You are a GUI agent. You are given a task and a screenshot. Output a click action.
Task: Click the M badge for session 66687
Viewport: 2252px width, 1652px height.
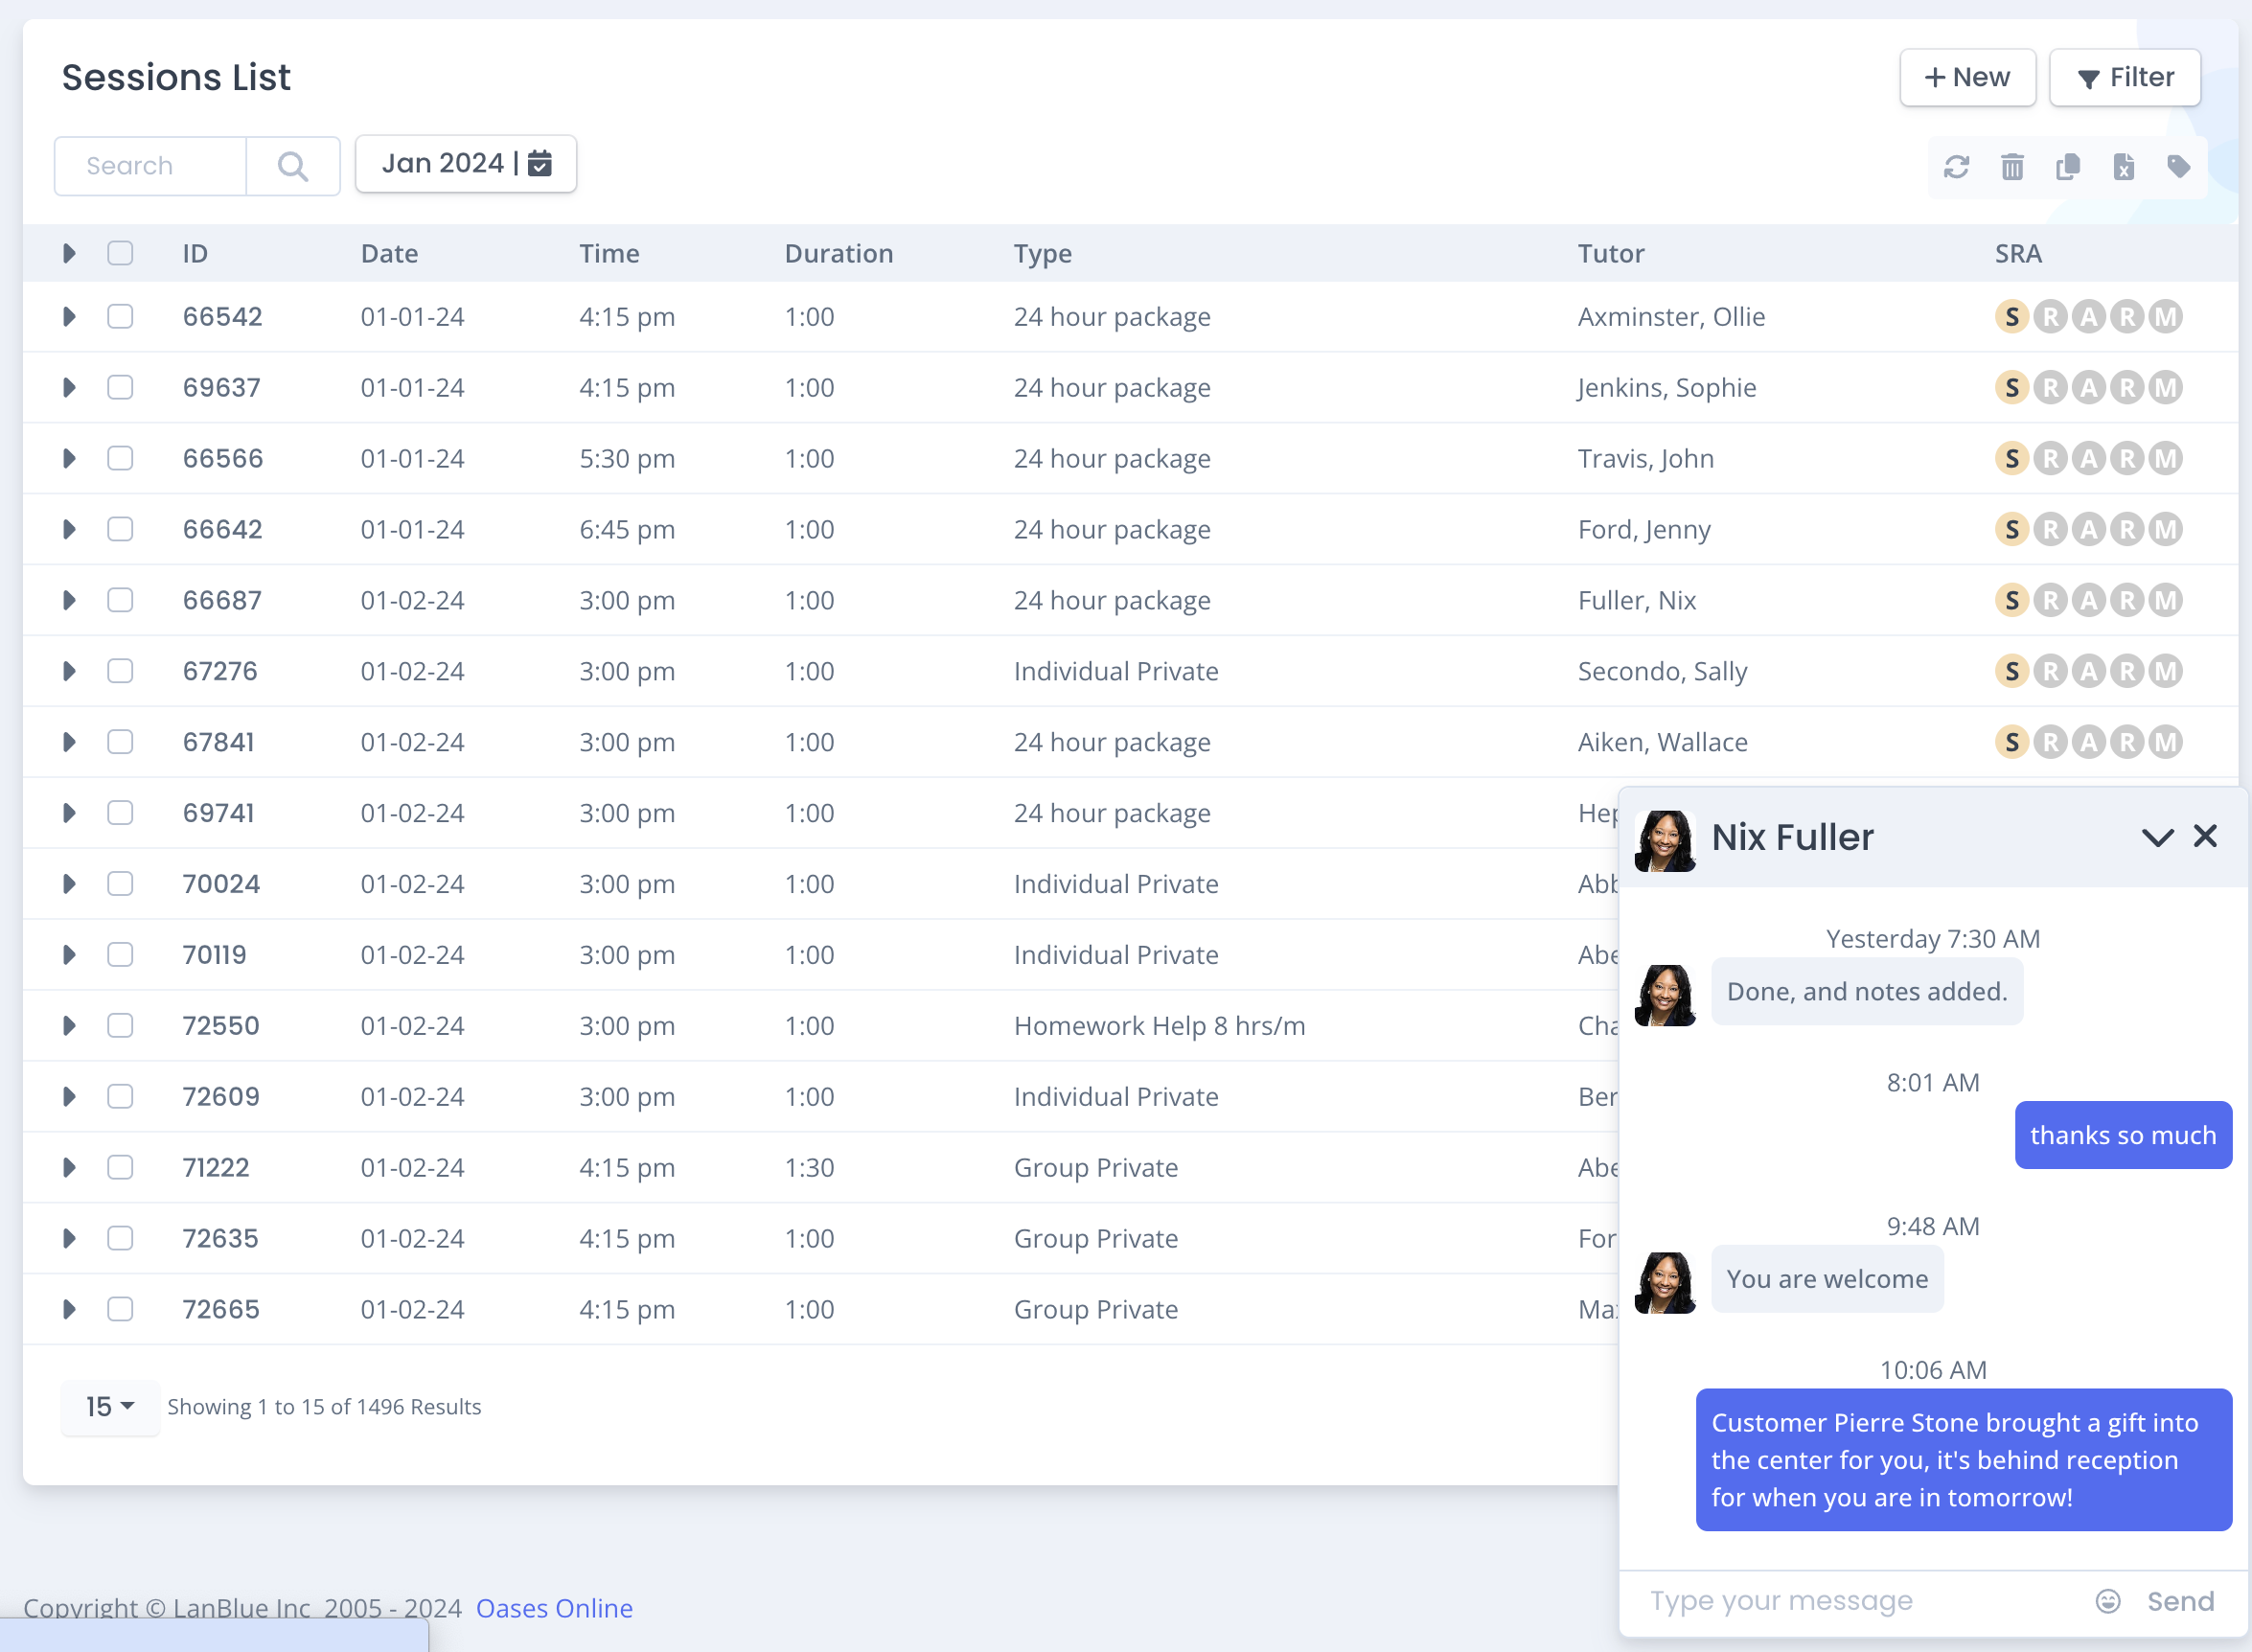2165,601
